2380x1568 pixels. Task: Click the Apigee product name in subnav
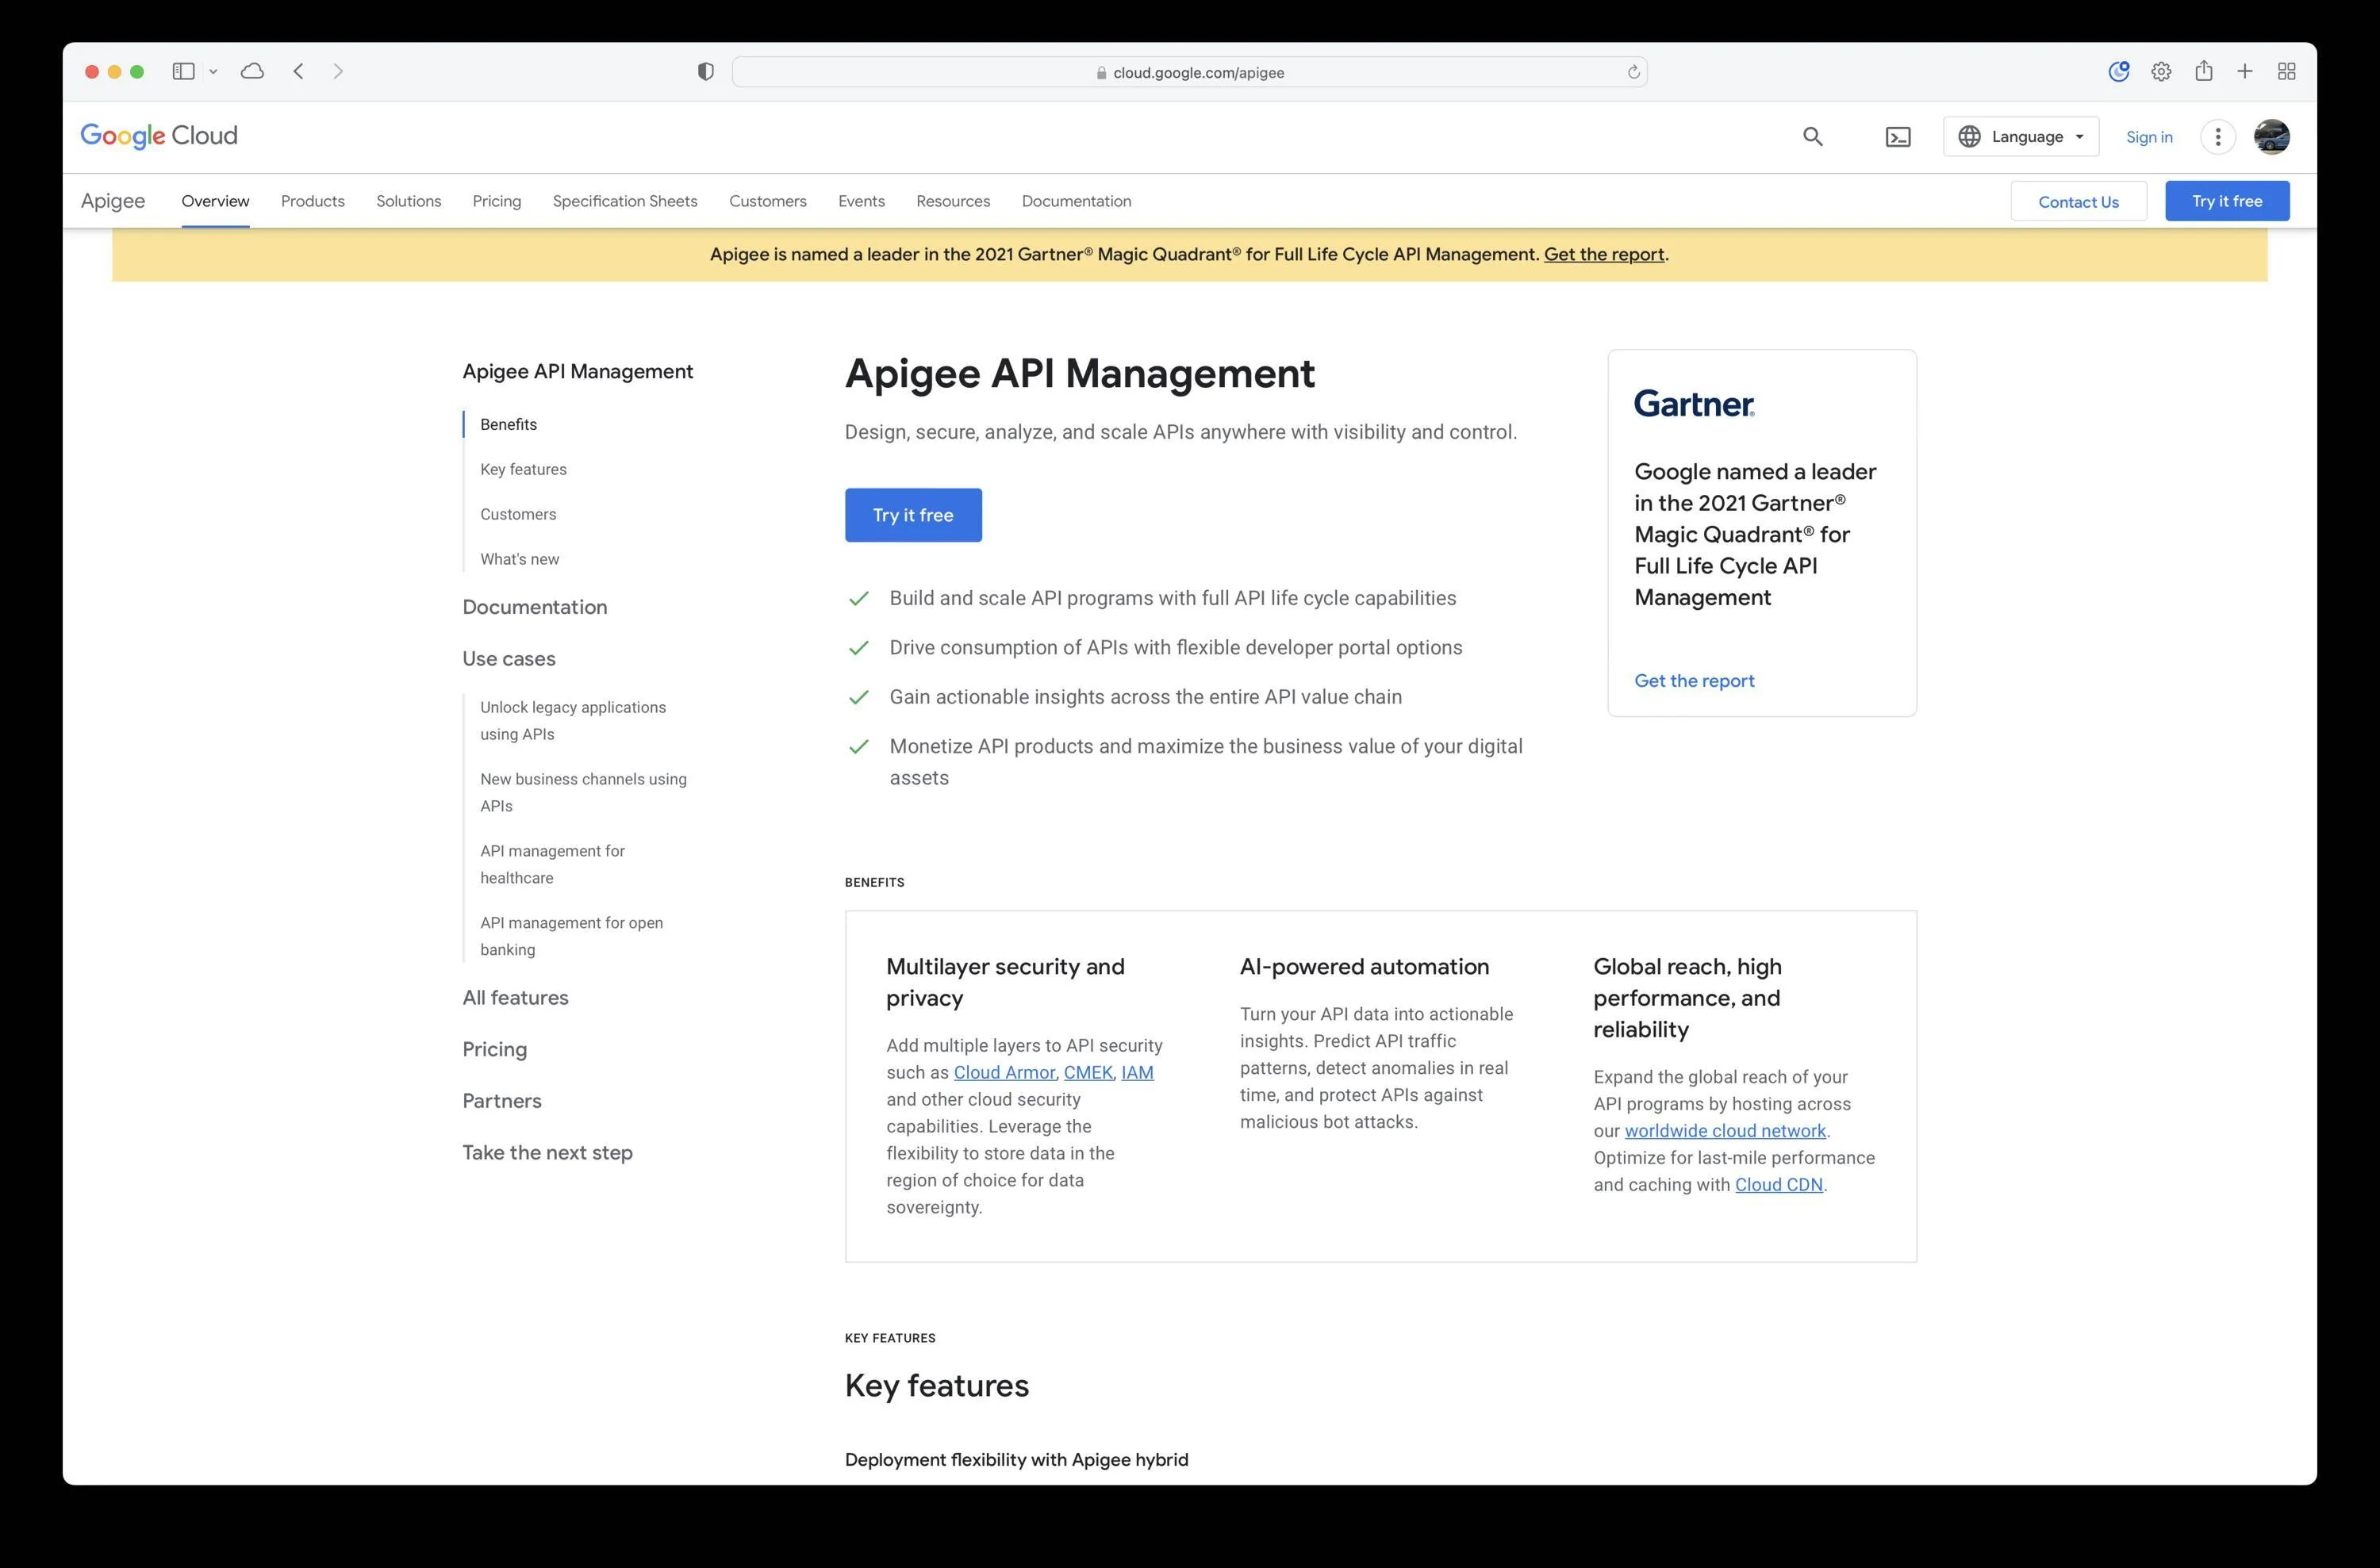click(113, 201)
